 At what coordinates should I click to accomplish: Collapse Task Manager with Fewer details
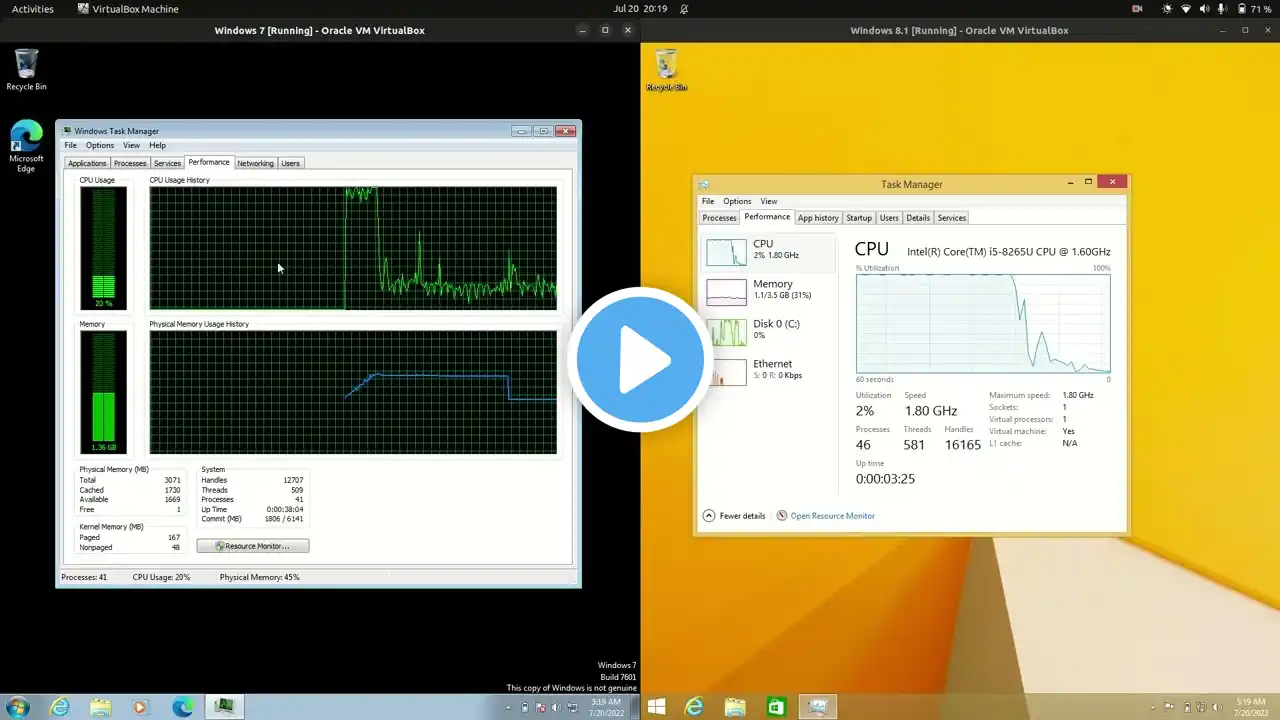[734, 516]
